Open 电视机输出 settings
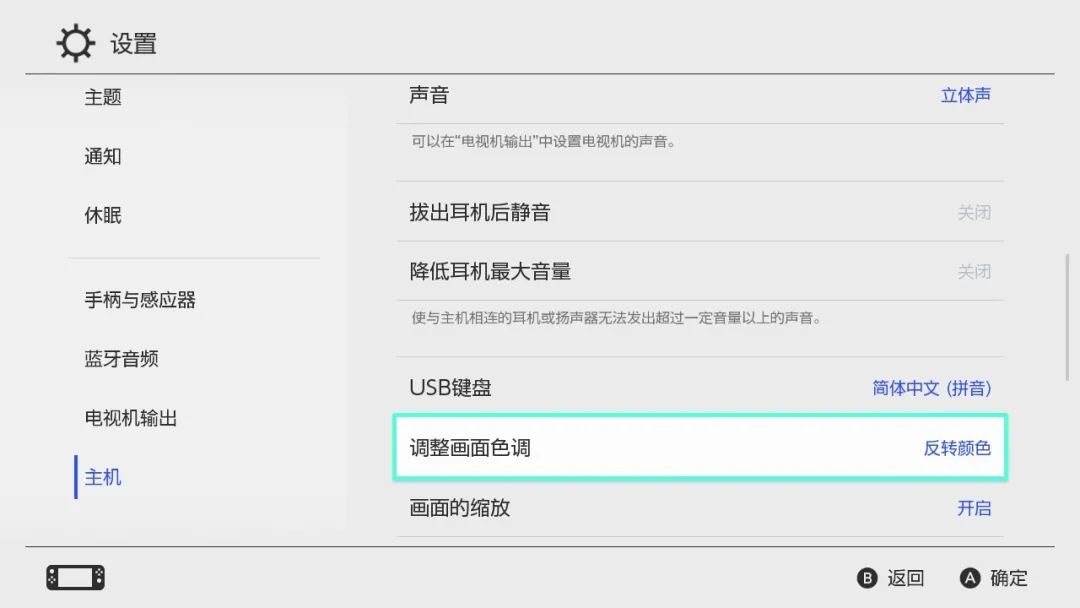 131,418
